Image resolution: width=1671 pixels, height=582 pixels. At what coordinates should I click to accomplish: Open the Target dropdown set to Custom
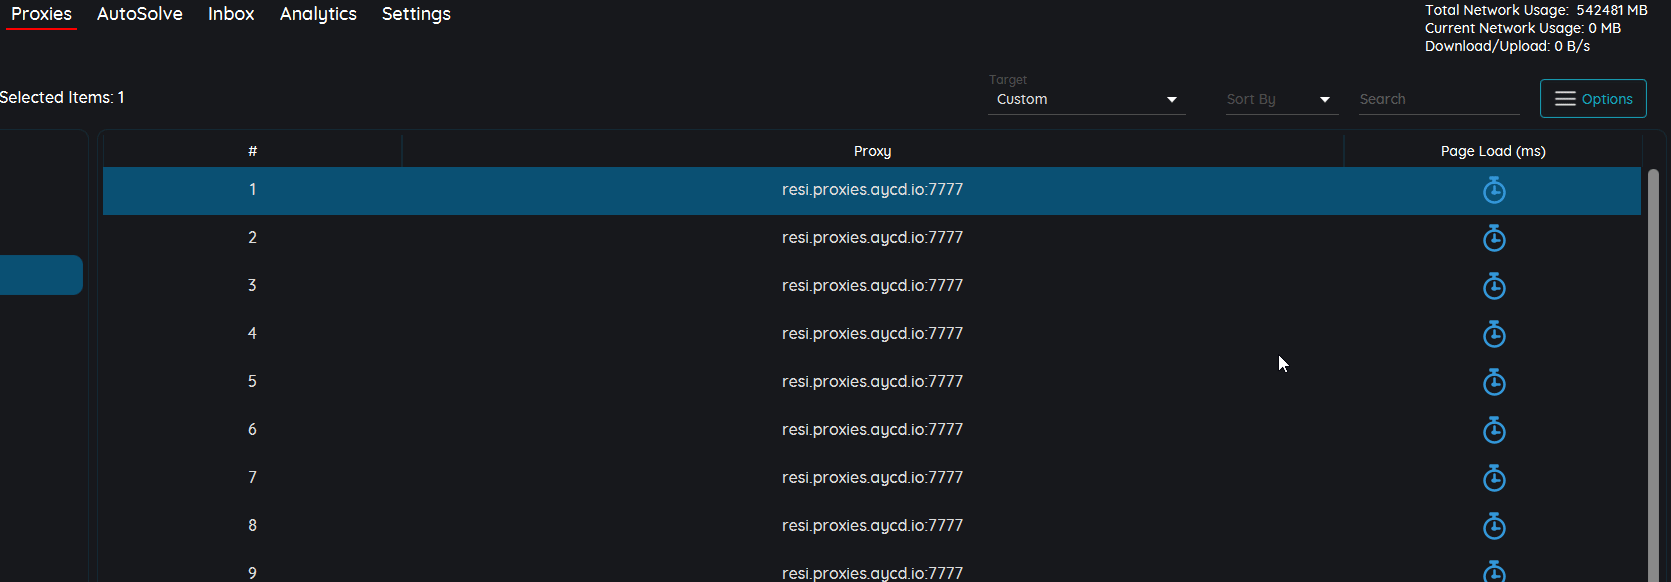pos(1086,99)
